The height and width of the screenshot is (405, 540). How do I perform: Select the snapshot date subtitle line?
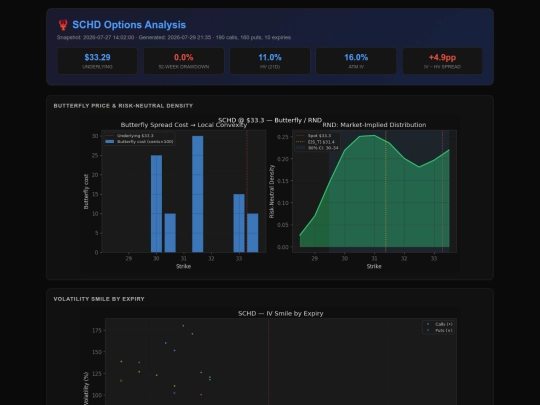coord(174,37)
